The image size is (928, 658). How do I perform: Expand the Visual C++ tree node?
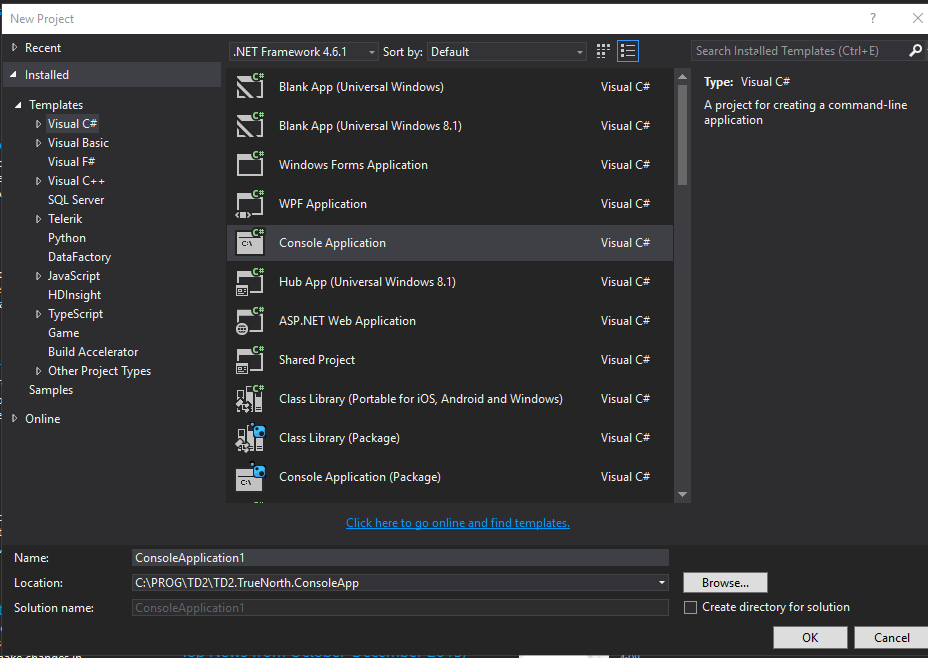tap(38, 180)
